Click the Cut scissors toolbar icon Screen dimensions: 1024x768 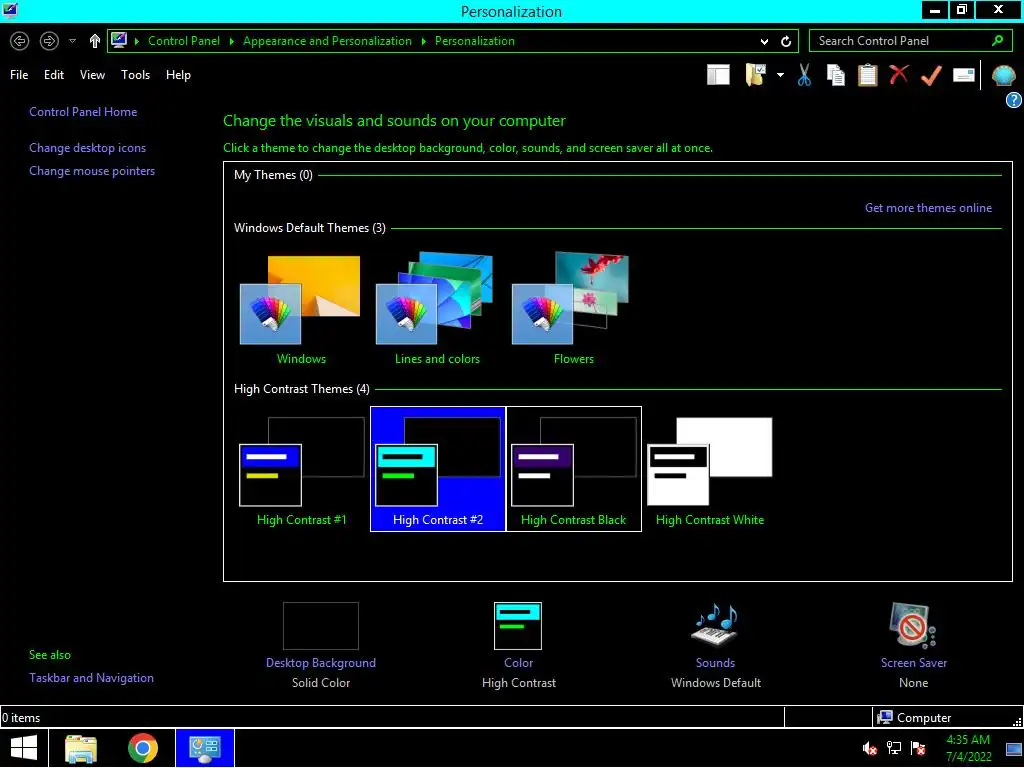[x=805, y=75]
